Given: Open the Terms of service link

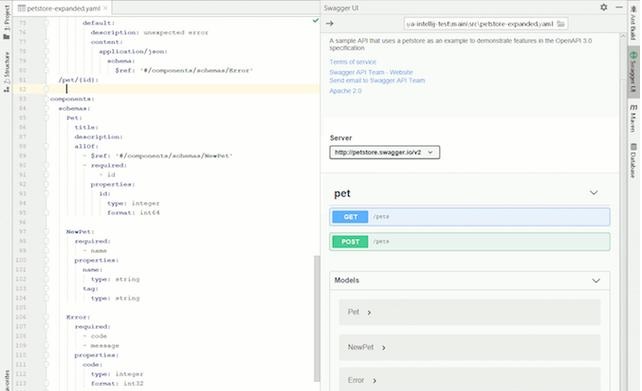Looking at the screenshot, I should pos(353,62).
